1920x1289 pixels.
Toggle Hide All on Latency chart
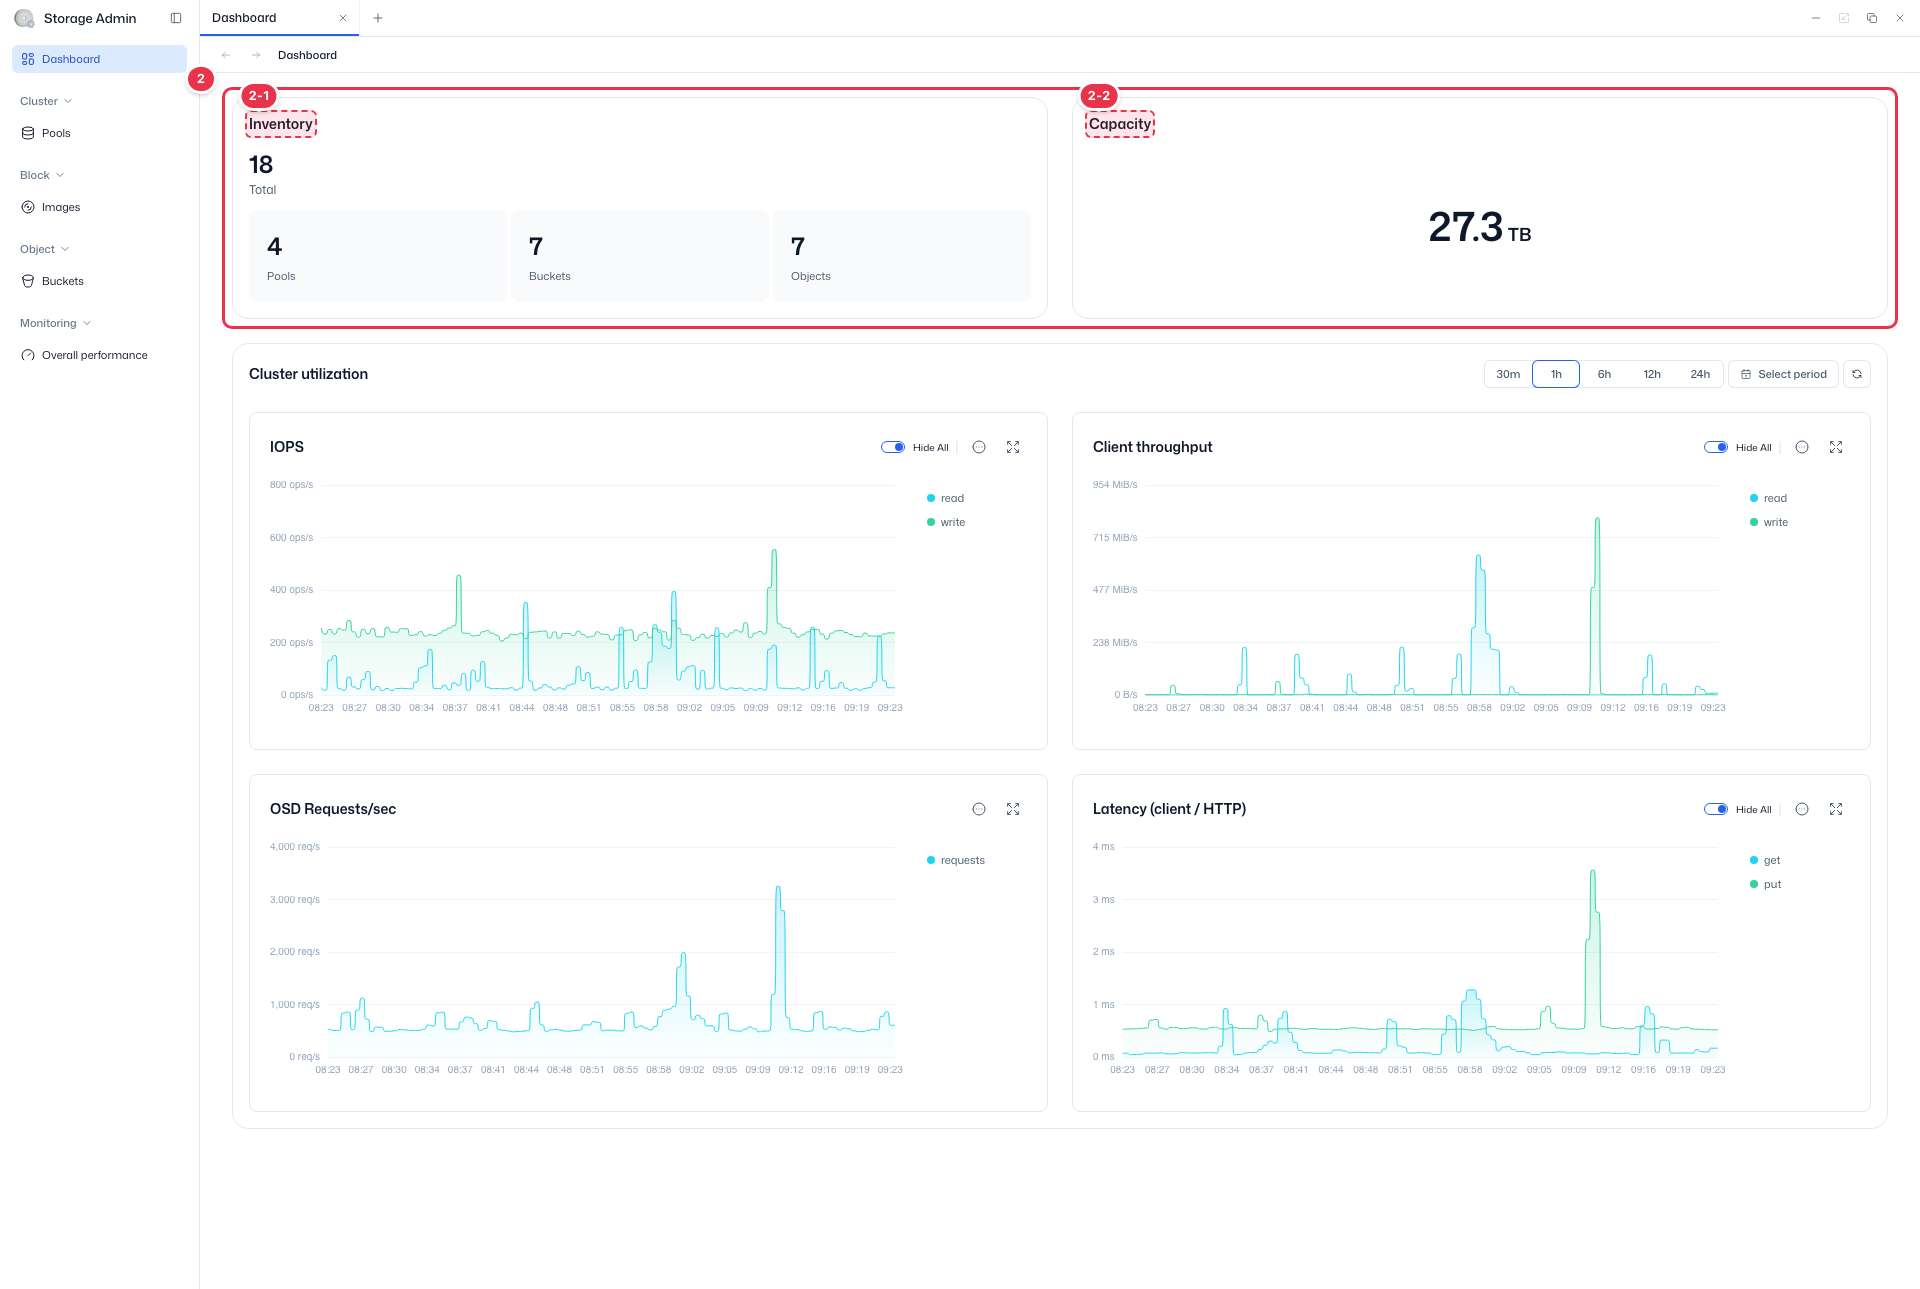[x=1716, y=809]
